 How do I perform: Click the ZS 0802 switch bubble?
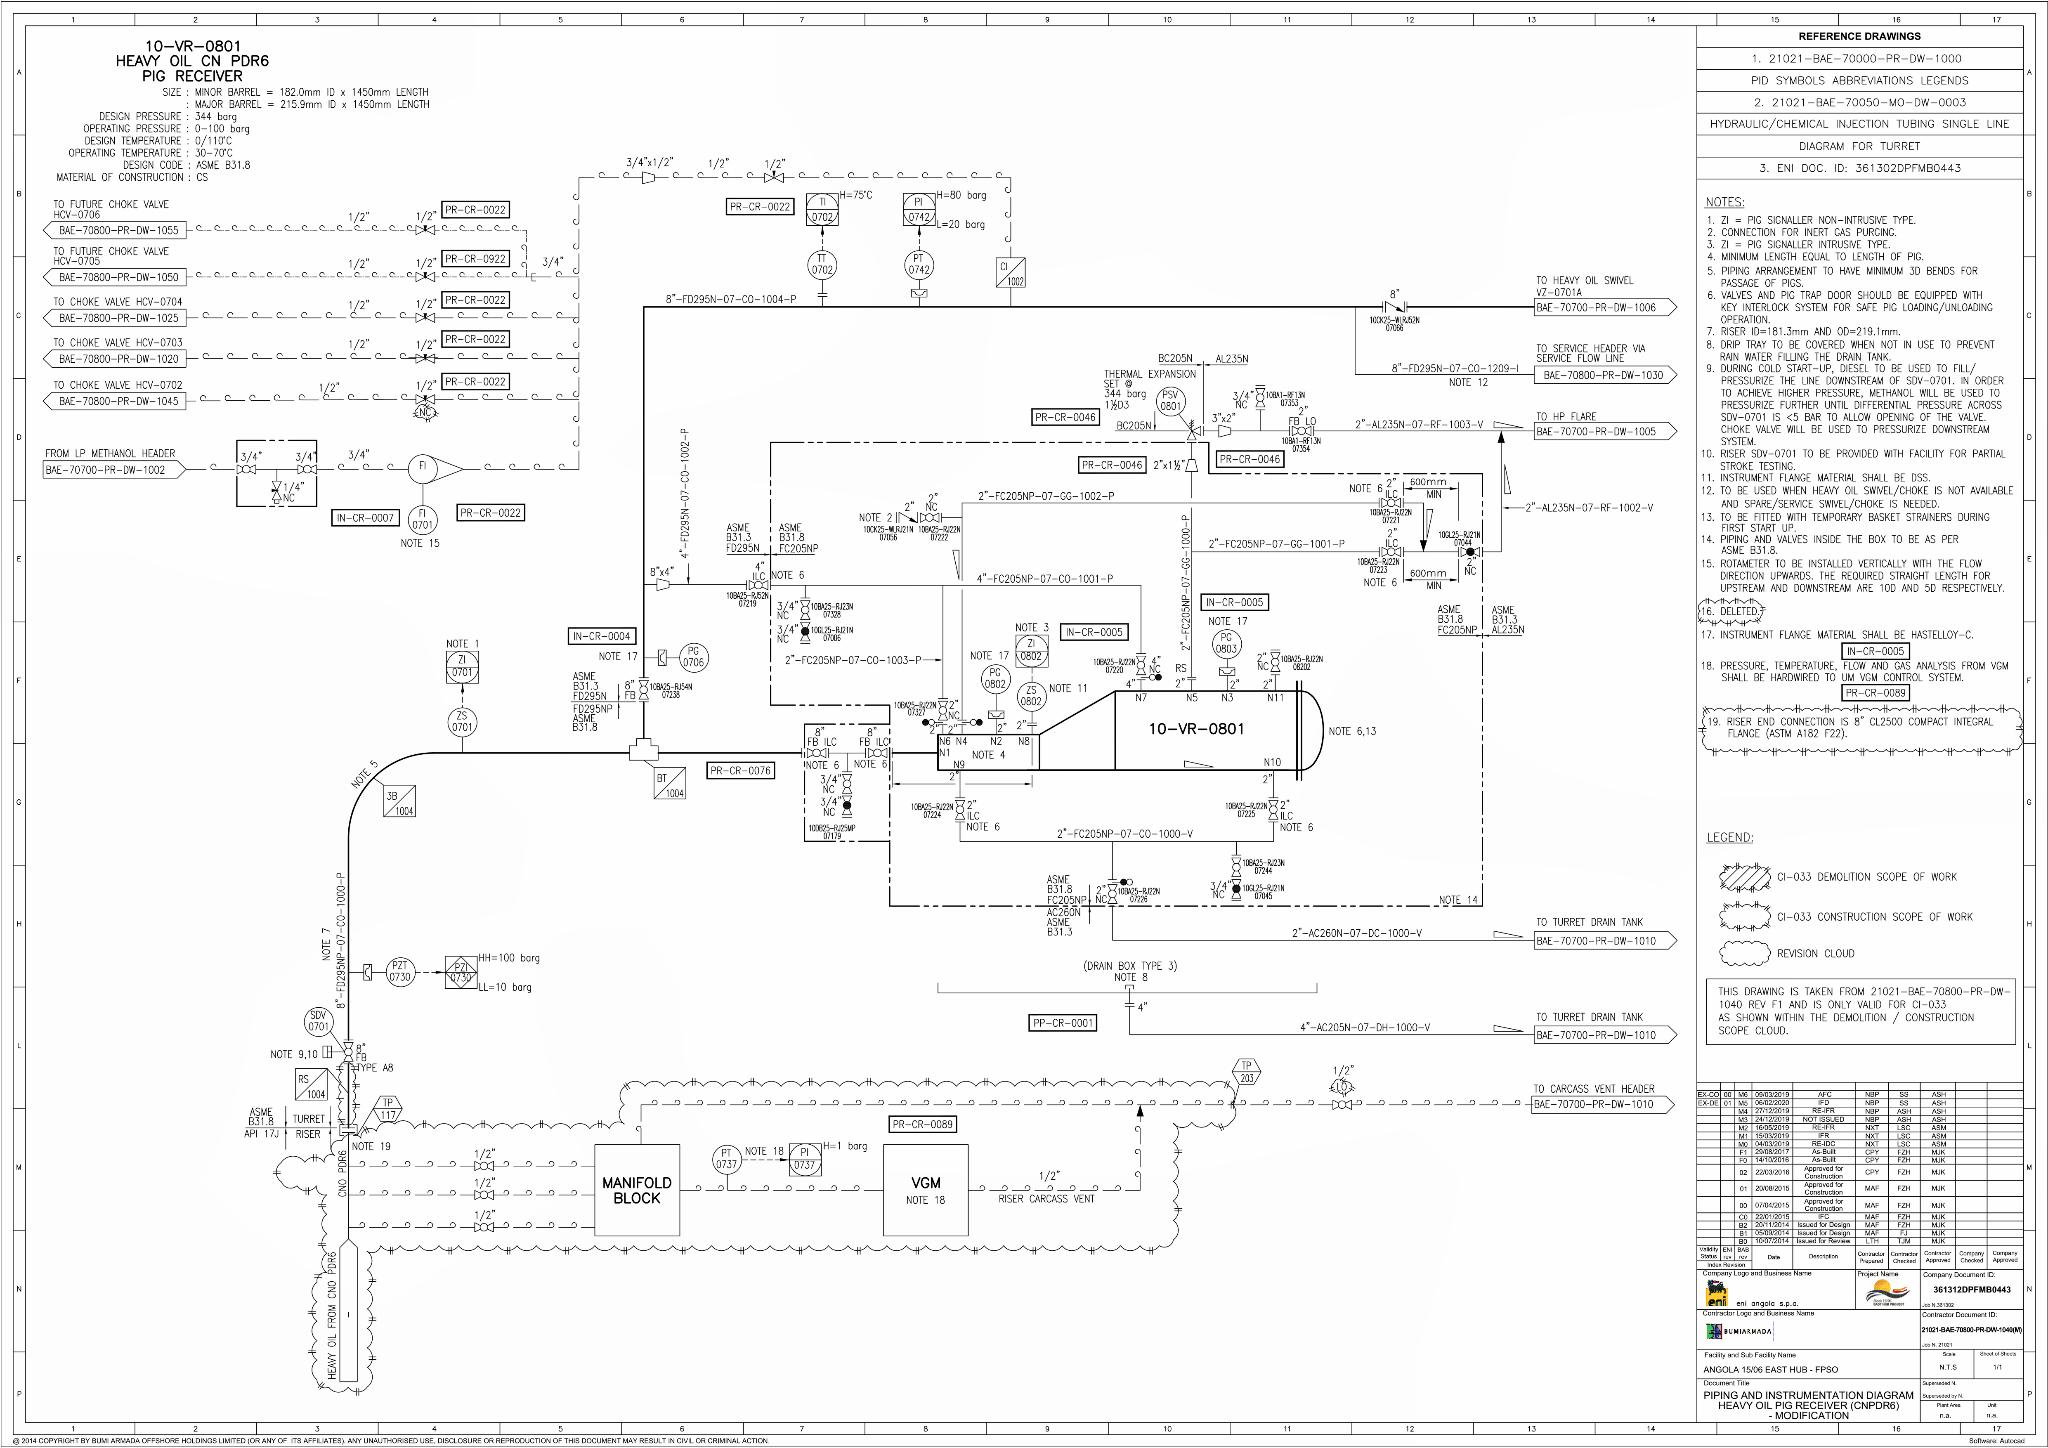1030,696
